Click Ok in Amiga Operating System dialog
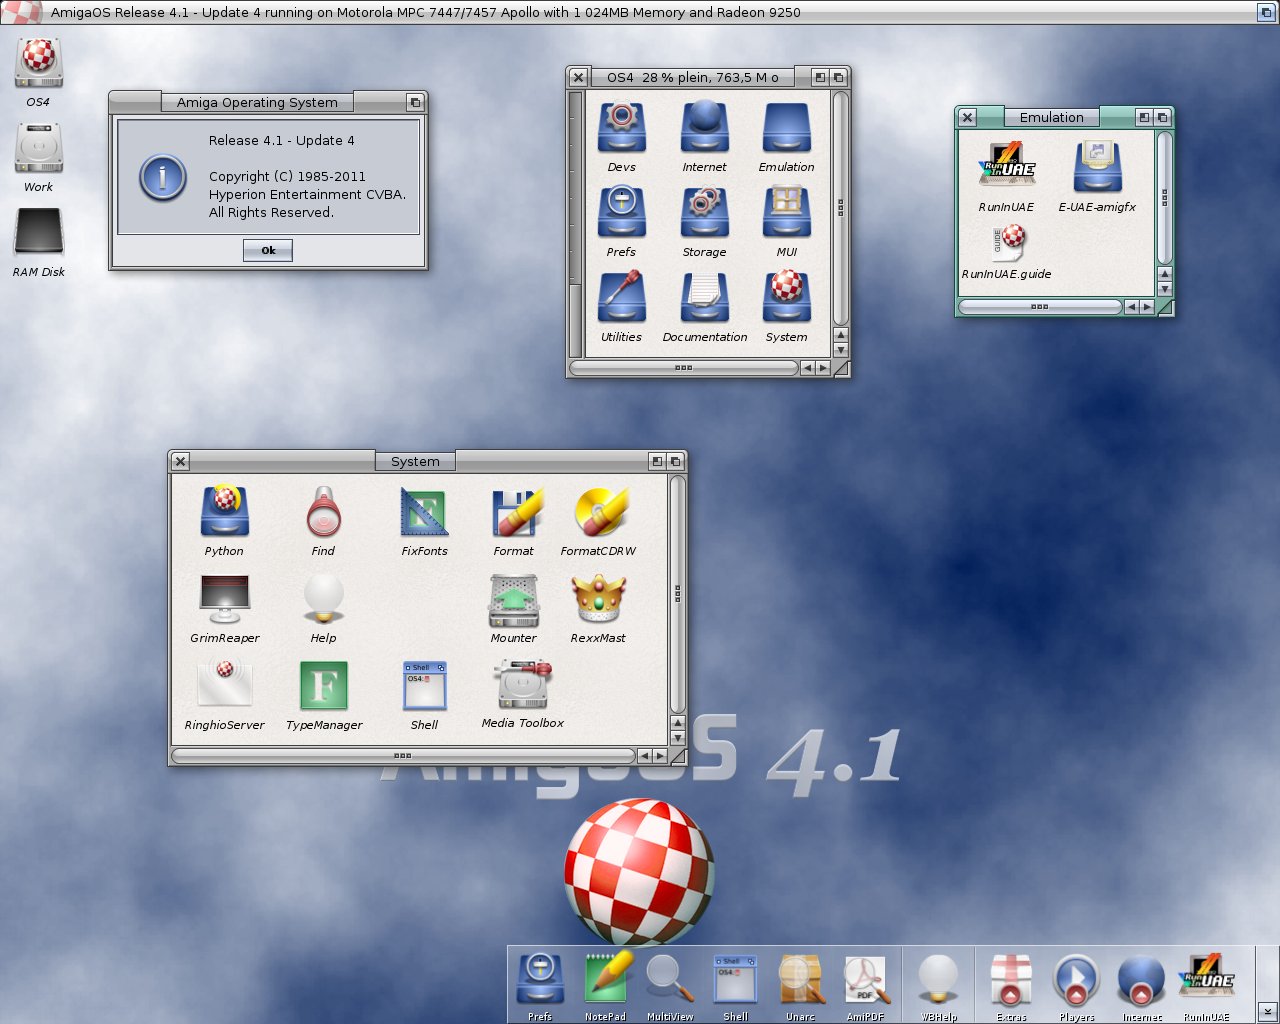 click(x=268, y=250)
